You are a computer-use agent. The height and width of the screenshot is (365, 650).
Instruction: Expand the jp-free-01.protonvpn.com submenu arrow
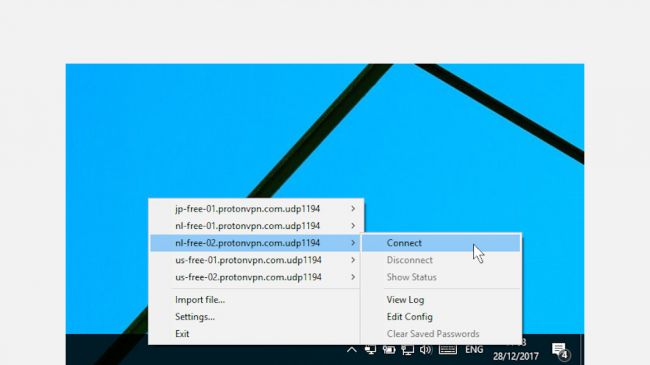click(353, 209)
